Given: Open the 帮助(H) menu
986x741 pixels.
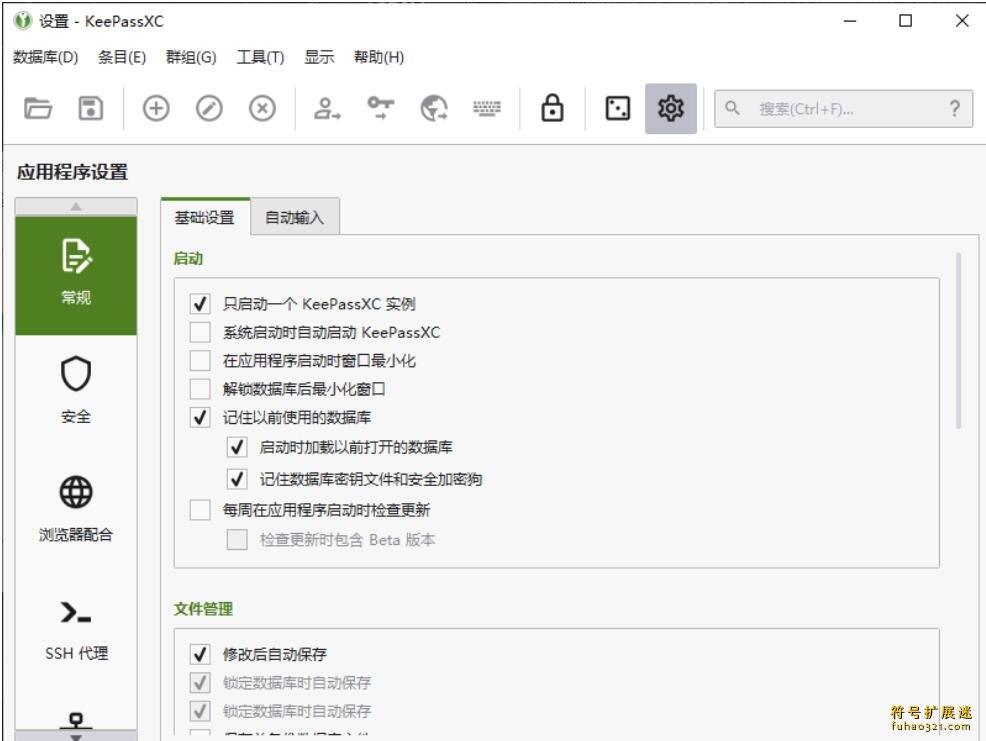Looking at the screenshot, I should 379,57.
